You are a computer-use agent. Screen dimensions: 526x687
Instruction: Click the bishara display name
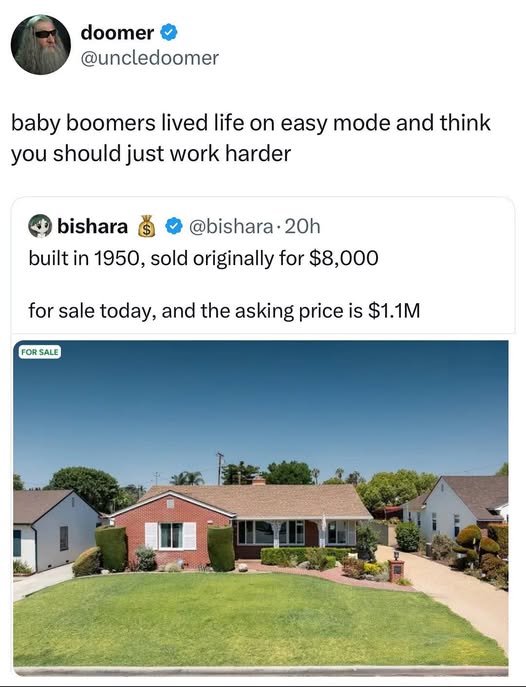click(92, 226)
